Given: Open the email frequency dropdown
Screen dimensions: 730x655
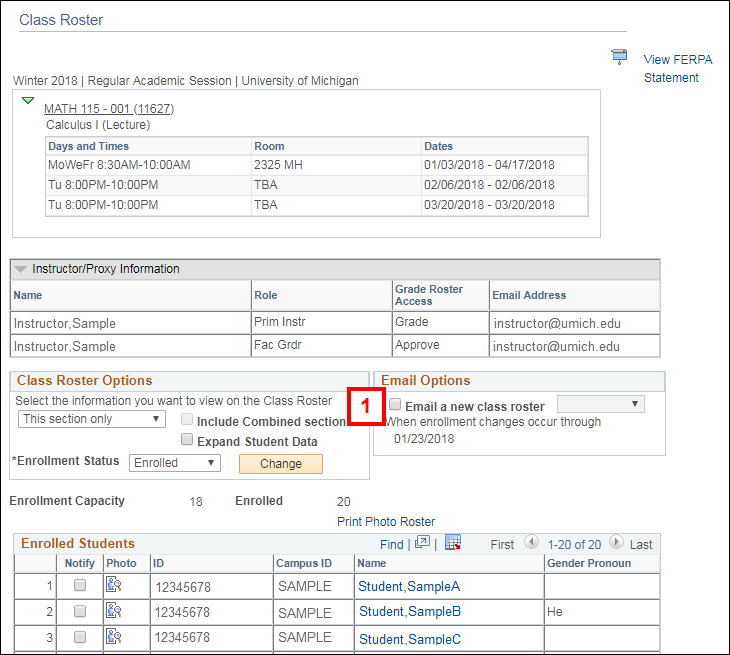Looking at the screenshot, I should tap(600, 404).
